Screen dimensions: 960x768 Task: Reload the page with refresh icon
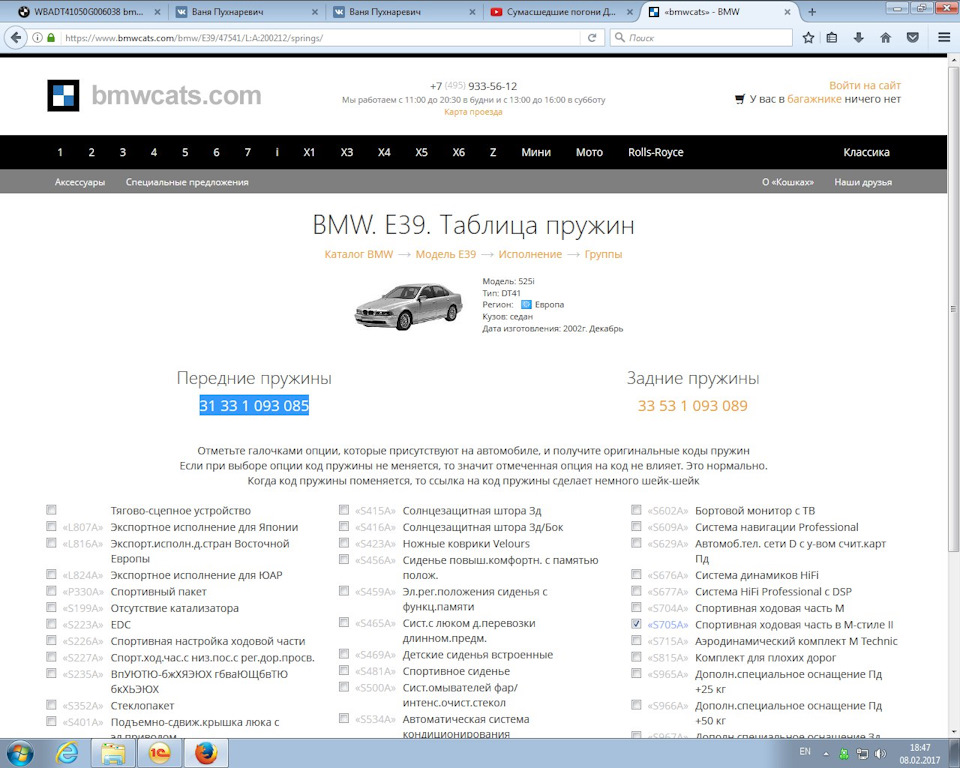tap(591, 38)
